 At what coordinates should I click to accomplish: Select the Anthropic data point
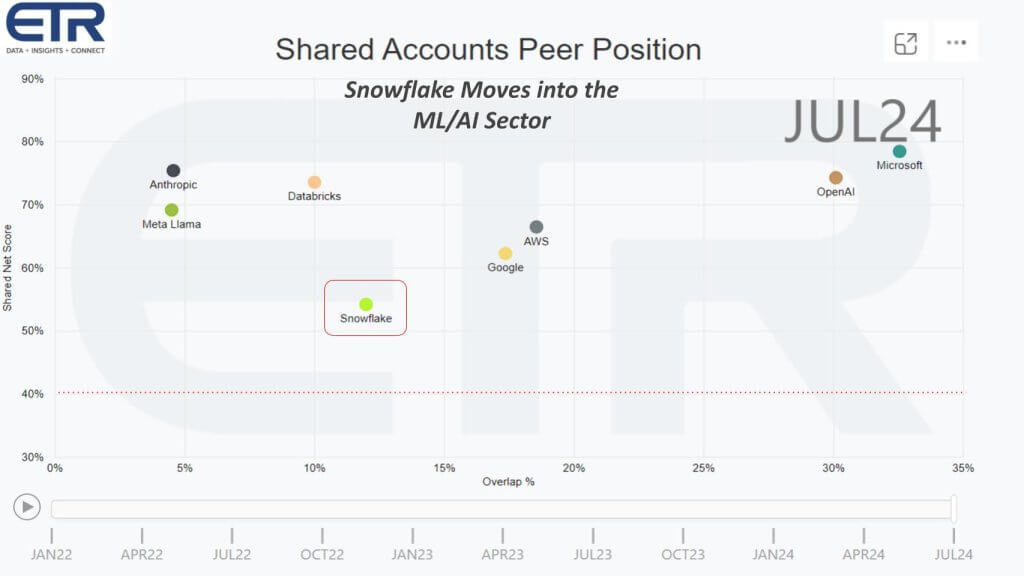coord(173,170)
